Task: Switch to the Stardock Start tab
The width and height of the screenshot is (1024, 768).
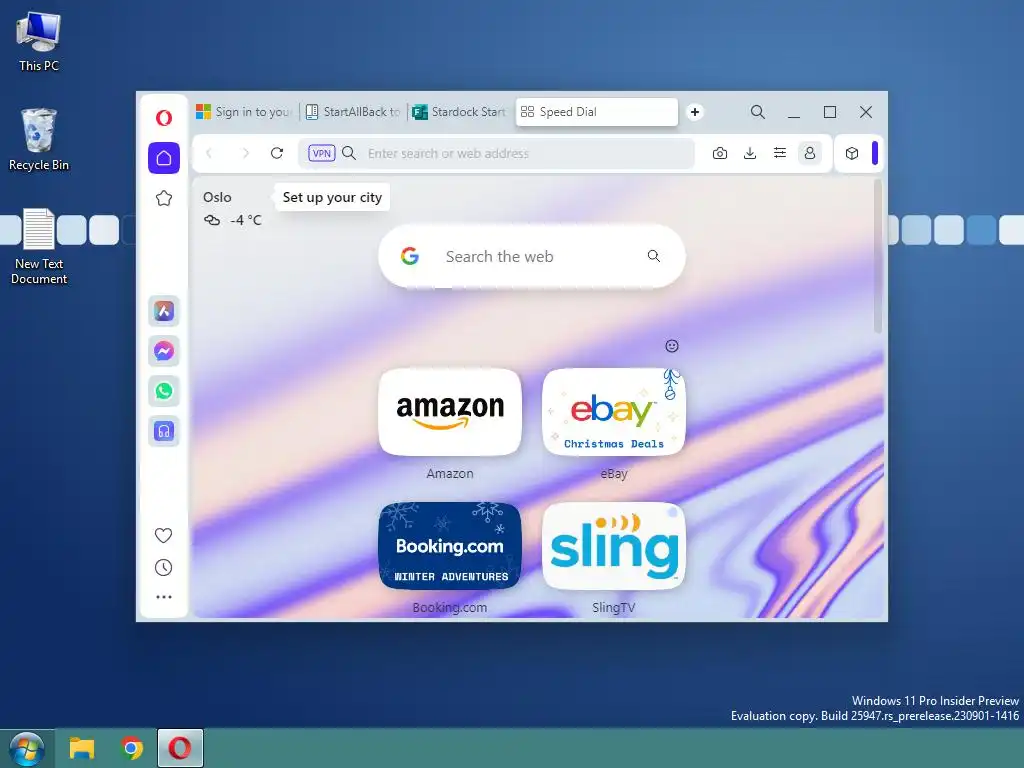Action: click(460, 112)
